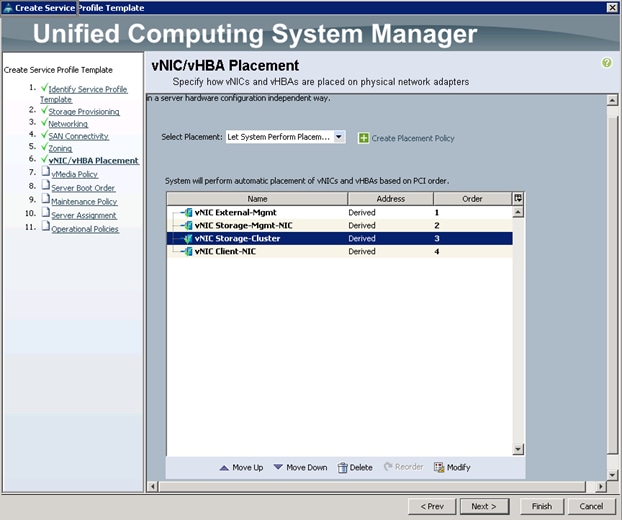Click the Finish button
This screenshot has width=622, height=520.
tap(542, 507)
